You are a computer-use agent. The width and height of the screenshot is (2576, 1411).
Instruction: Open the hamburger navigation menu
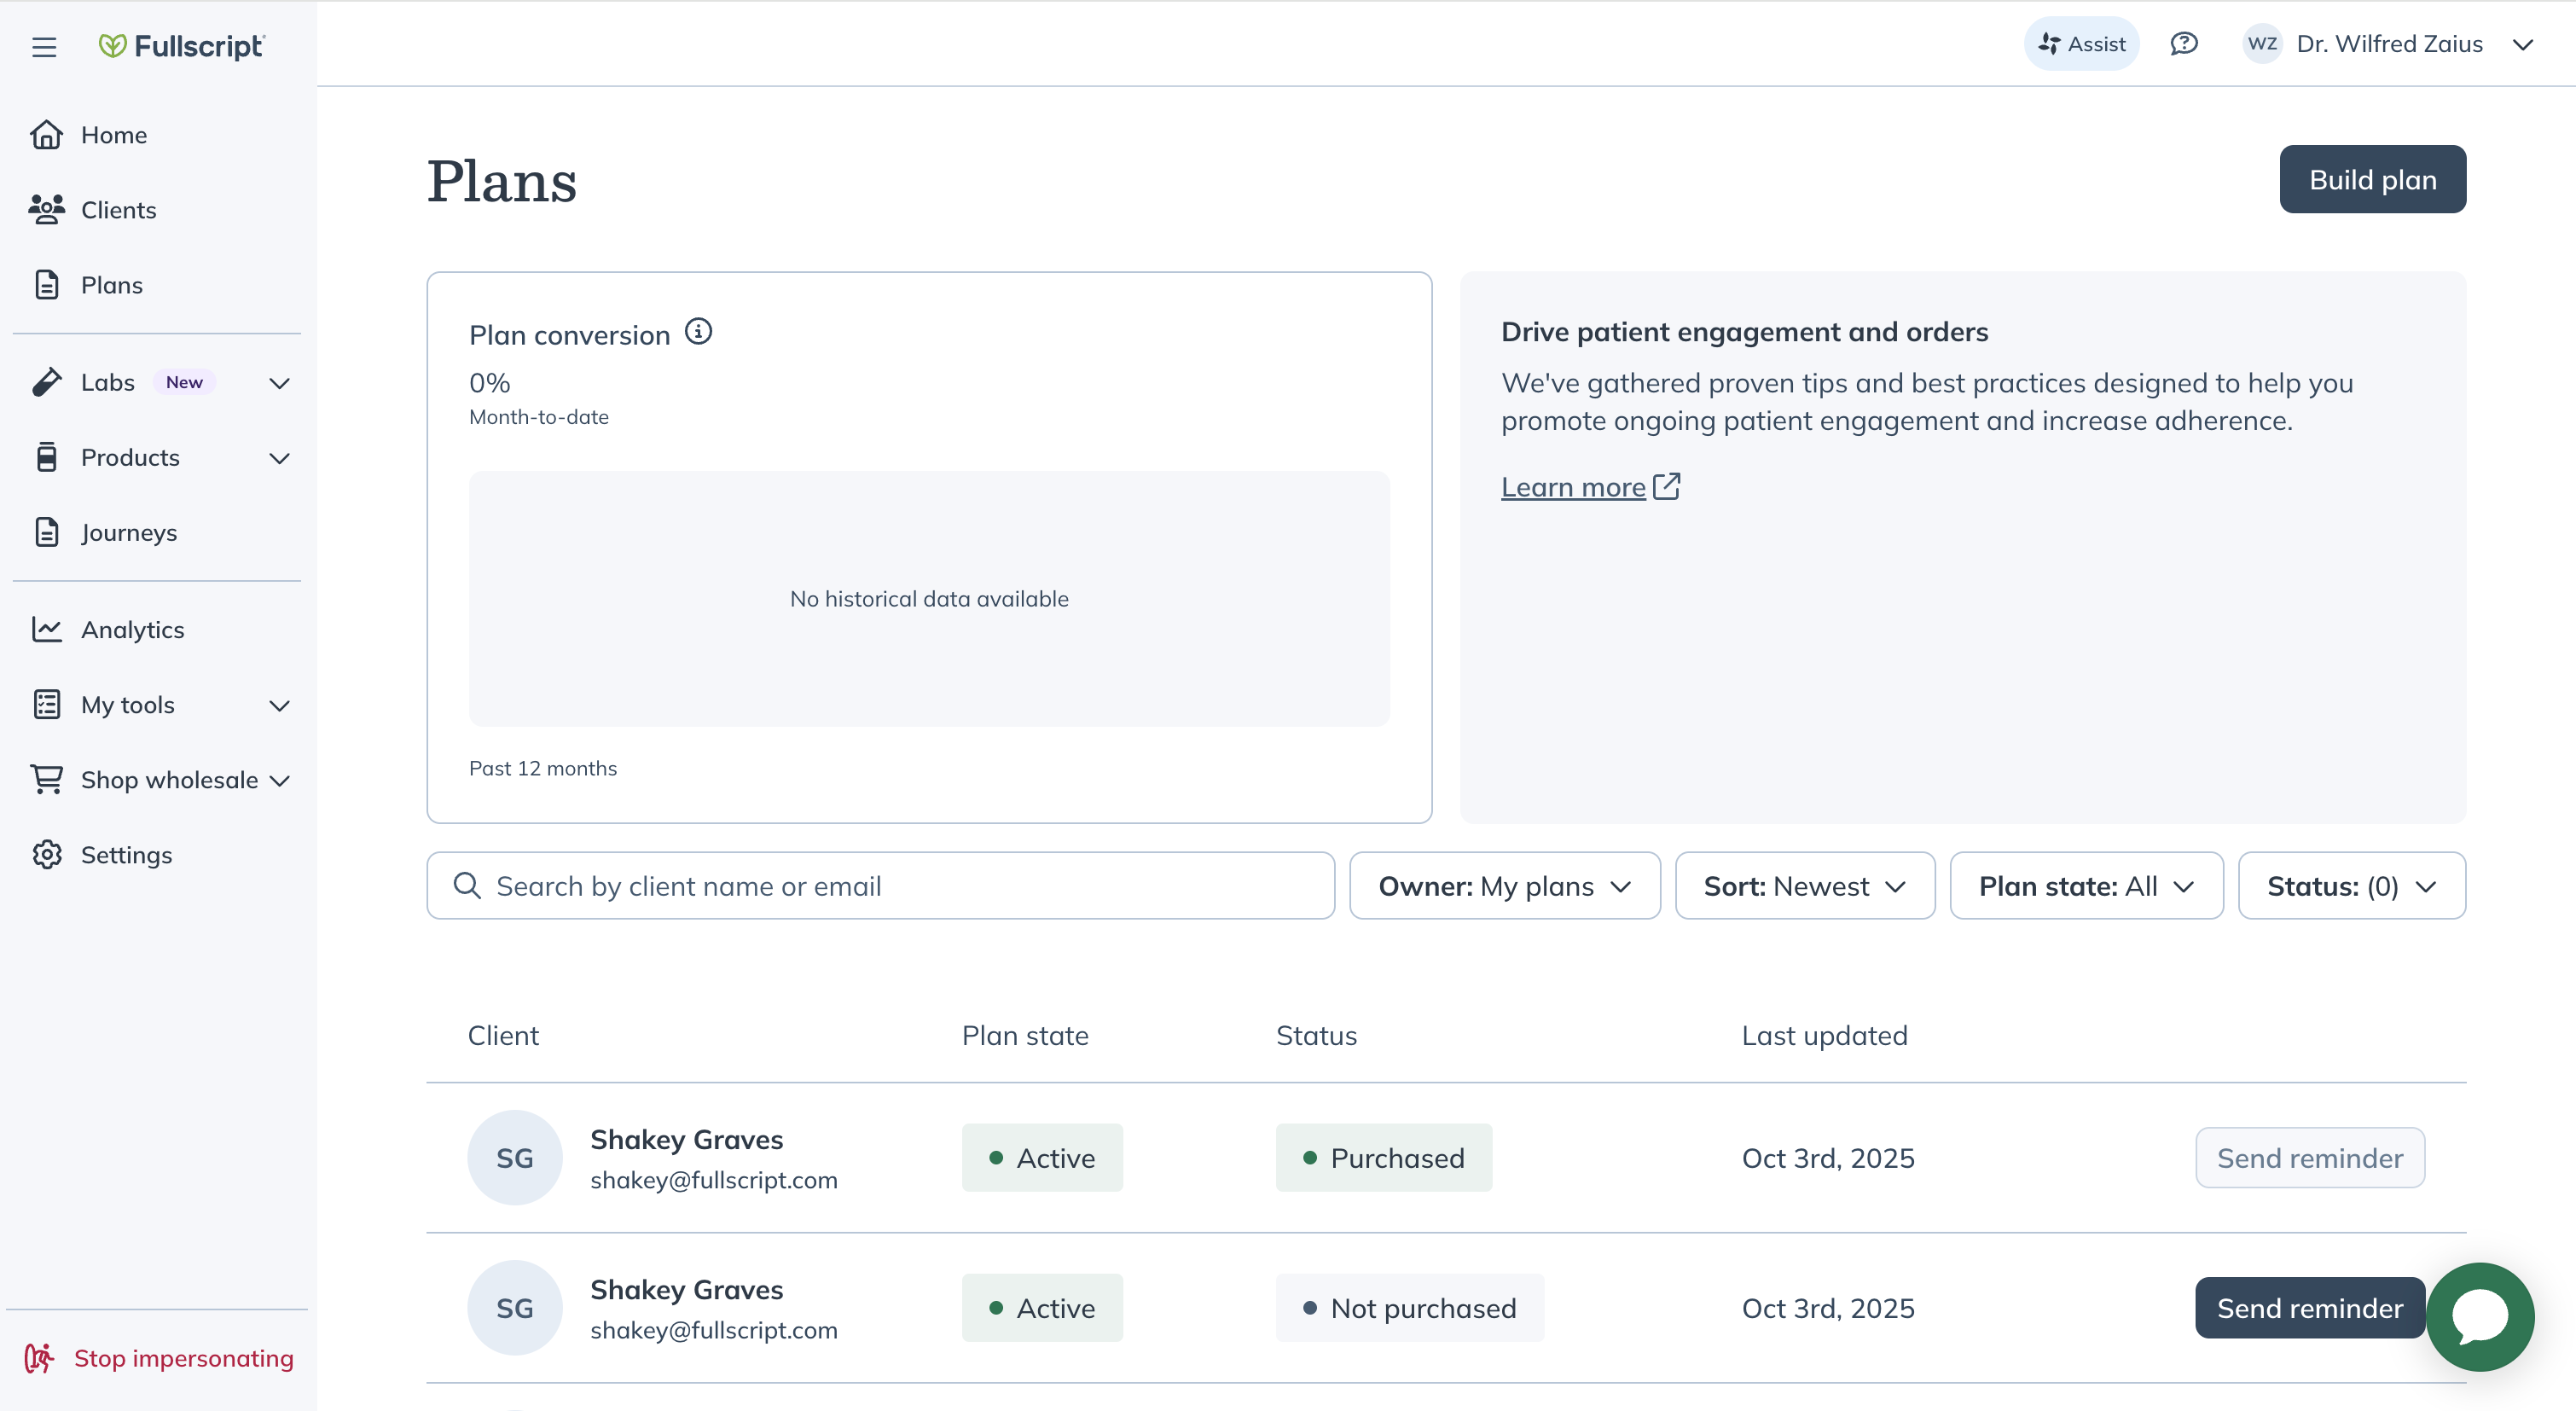tap(44, 45)
